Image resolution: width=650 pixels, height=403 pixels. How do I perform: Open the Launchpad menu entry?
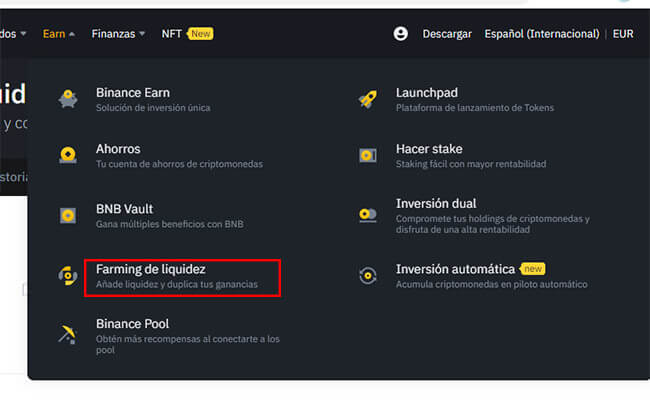(475, 100)
